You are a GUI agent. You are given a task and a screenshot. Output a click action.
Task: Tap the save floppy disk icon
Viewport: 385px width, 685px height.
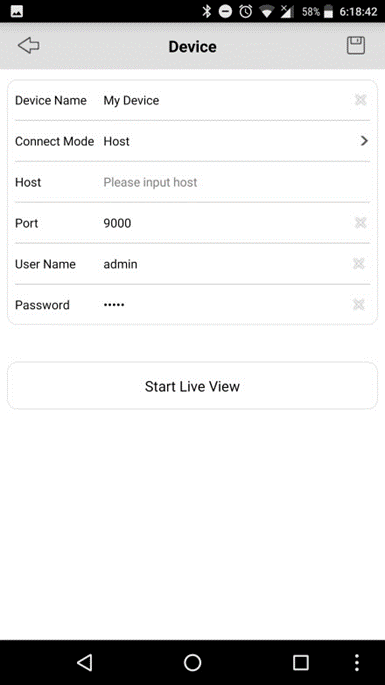[356, 46]
